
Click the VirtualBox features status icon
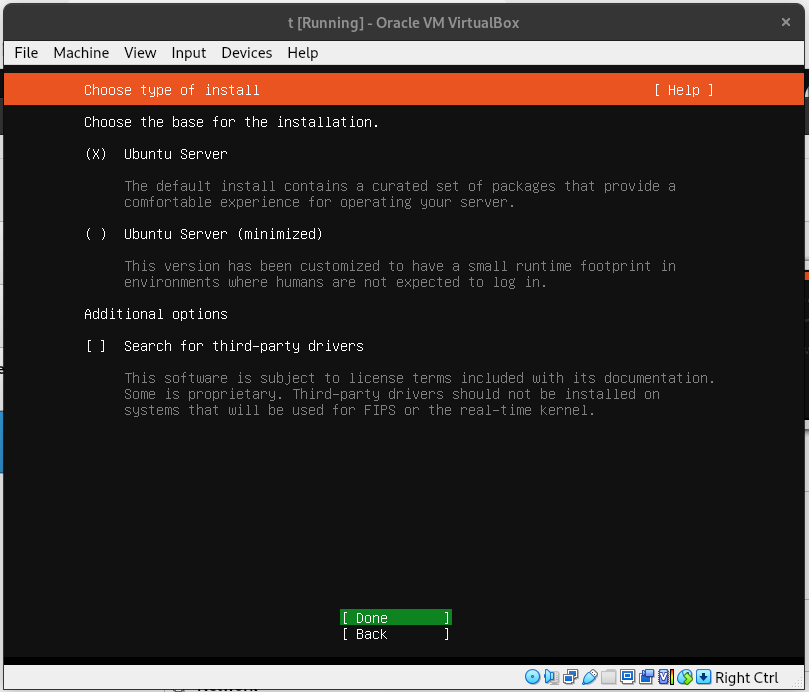662,677
